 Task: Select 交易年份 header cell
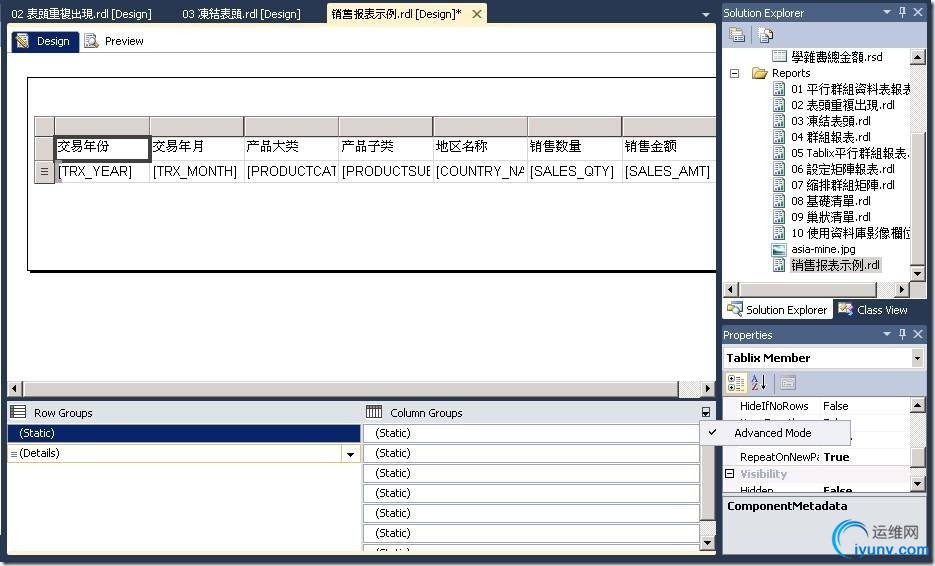(102, 148)
